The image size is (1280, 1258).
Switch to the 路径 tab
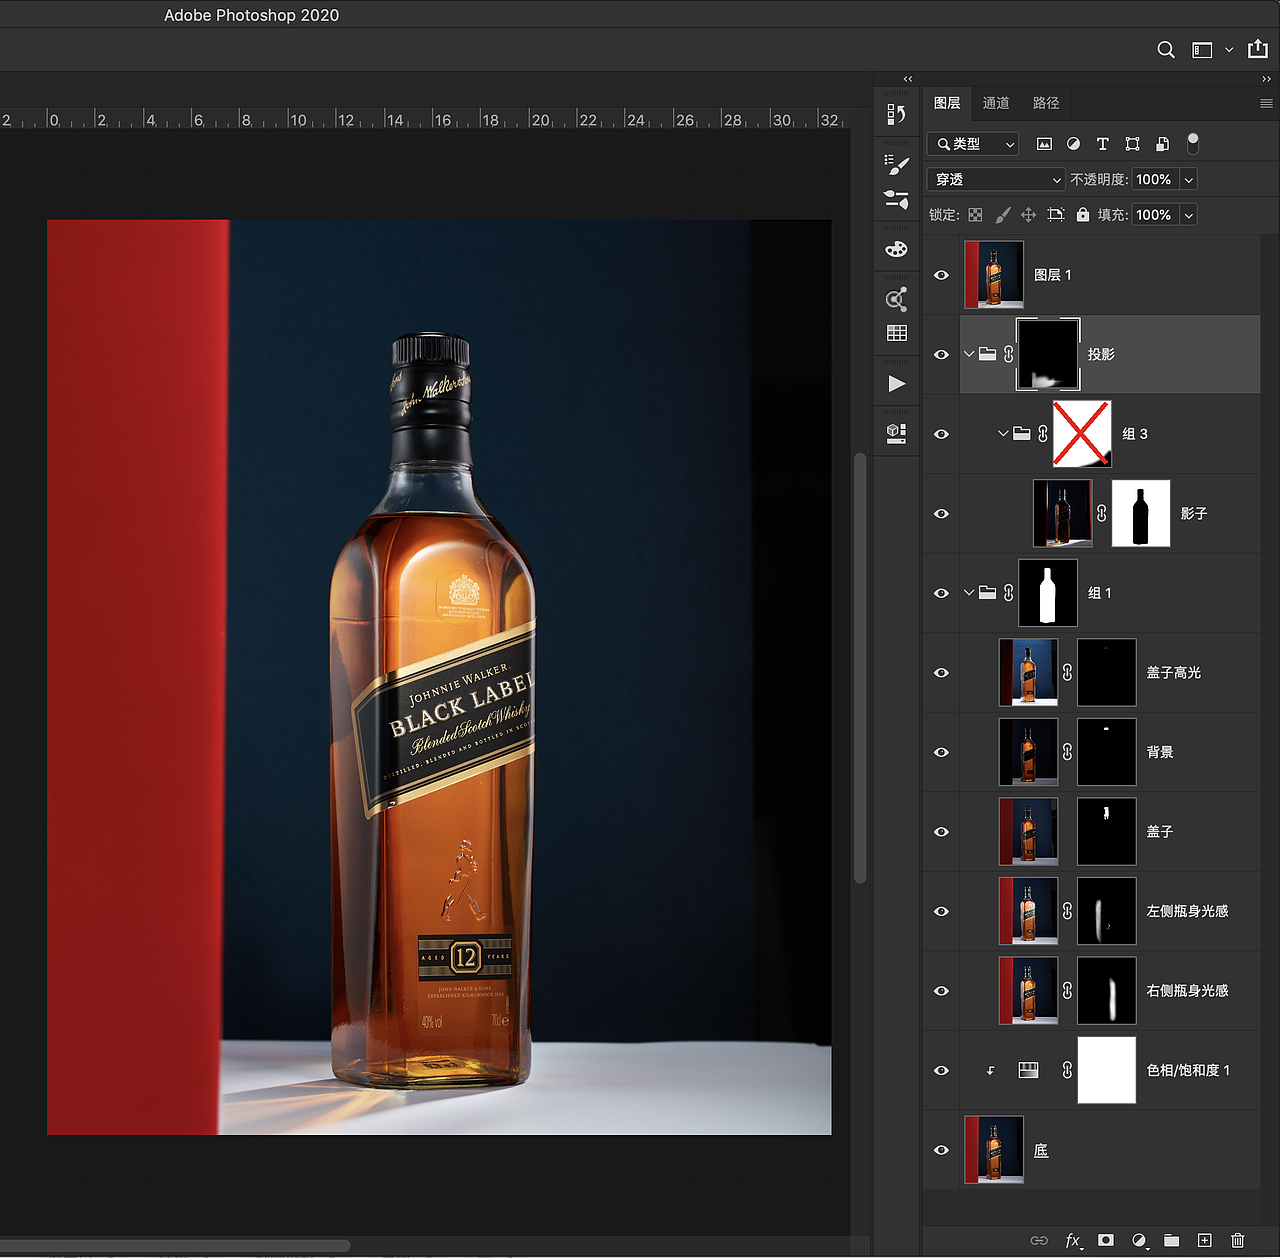click(1045, 103)
